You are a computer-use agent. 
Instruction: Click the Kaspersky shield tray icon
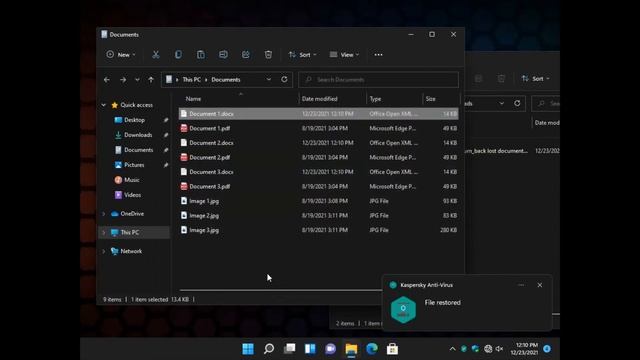[x=464, y=349]
